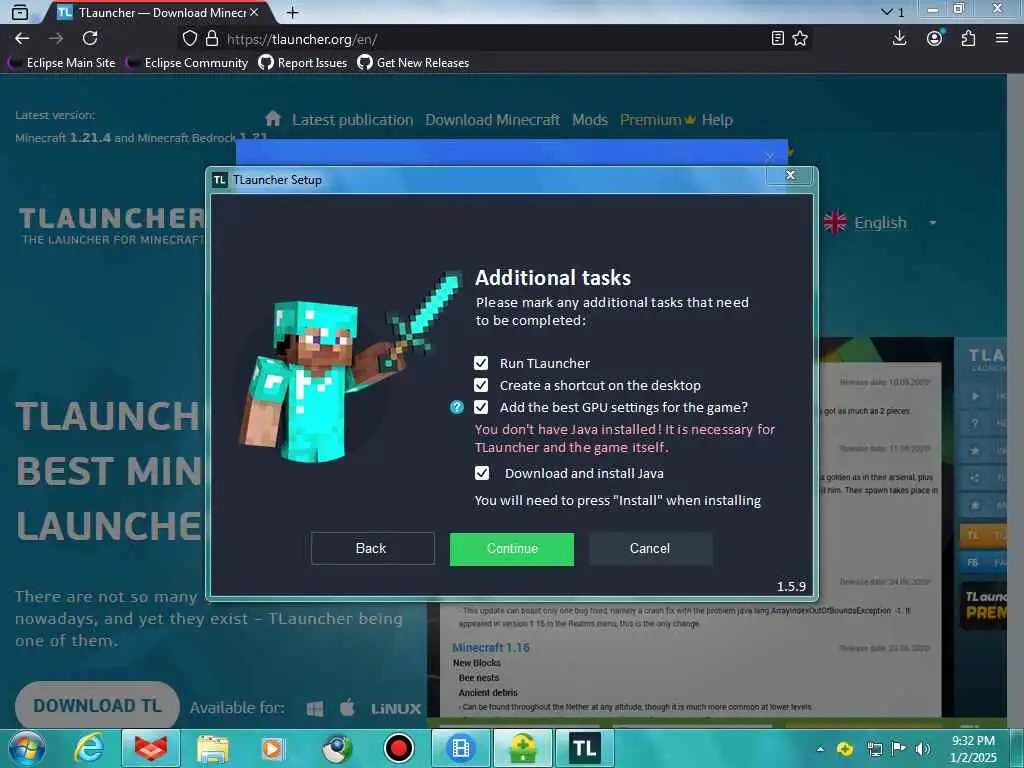The image size is (1024, 768).
Task: Toggle the Run TLauncher checkbox
Action: [x=481, y=363]
